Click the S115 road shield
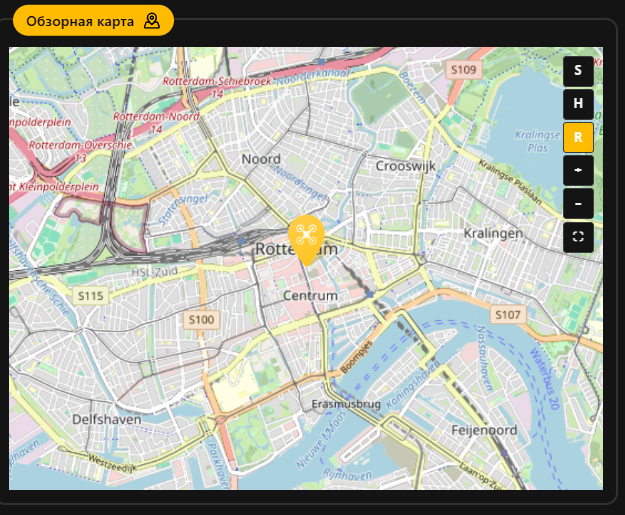Image resolution: width=625 pixels, height=515 pixels. [90, 296]
